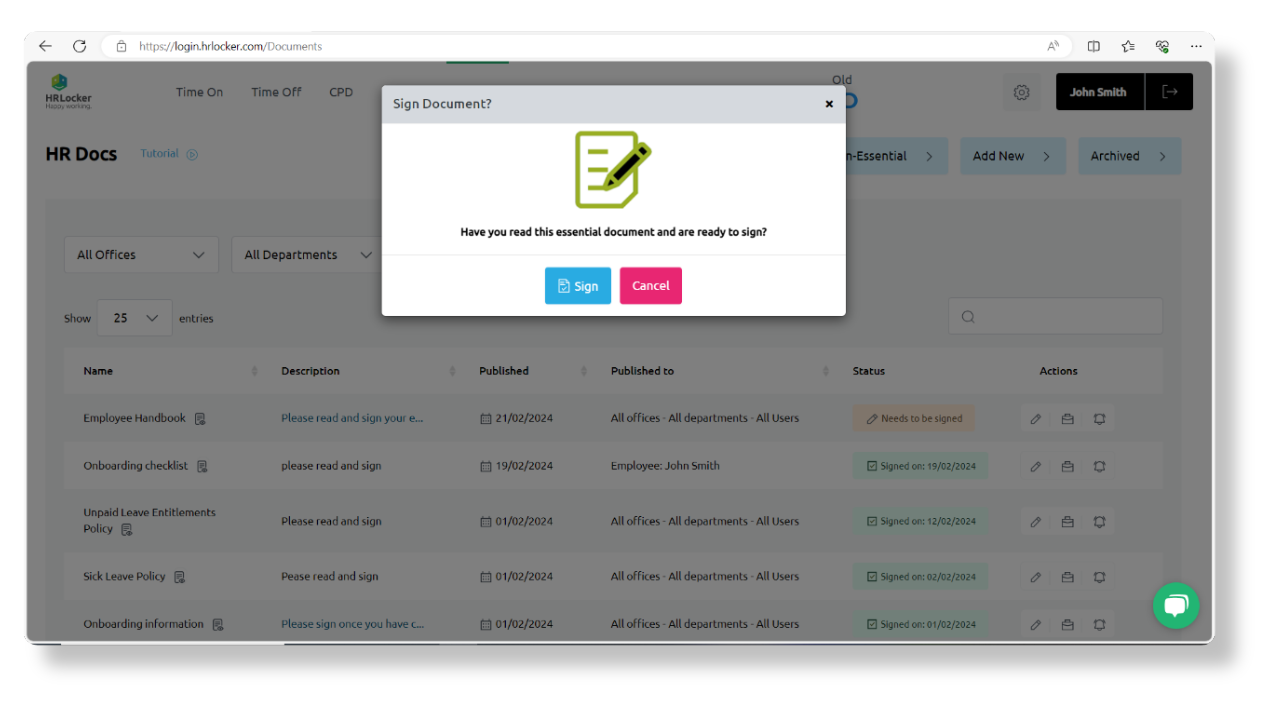Click the logout icon beside John Smith

coord(1169,91)
